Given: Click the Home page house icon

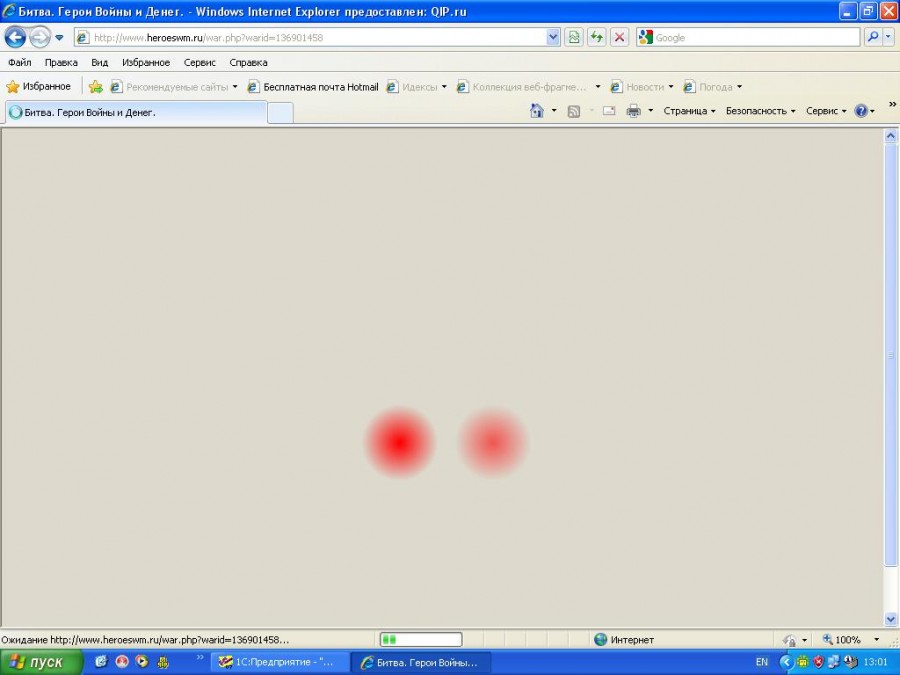Looking at the screenshot, I should (x=537, y=111).
